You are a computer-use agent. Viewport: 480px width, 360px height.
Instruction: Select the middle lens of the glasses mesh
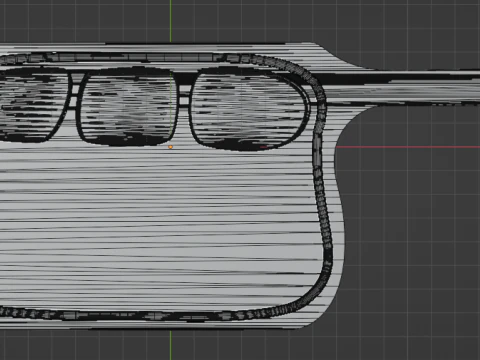(x=128, y=107)
